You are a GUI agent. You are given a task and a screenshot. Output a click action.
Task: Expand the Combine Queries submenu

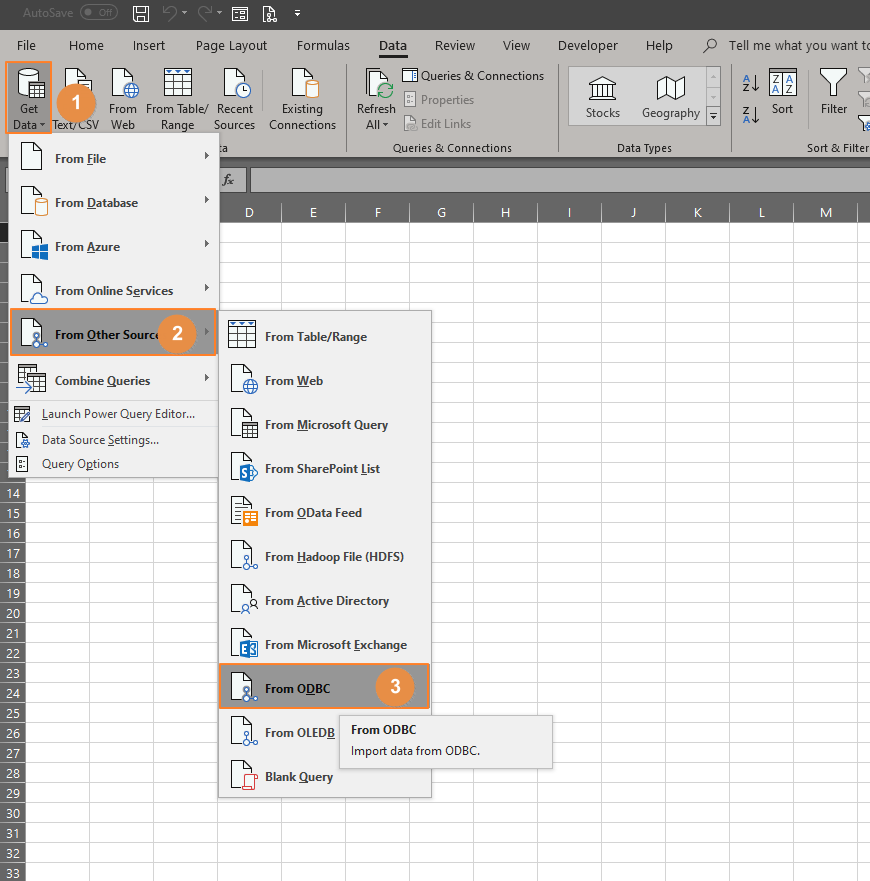click(x=114, y=380)
